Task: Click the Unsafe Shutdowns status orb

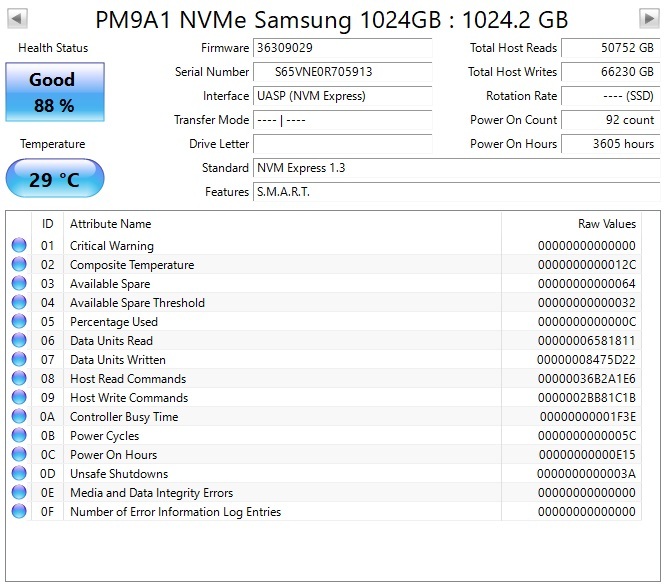Action: tap(19, 473)
